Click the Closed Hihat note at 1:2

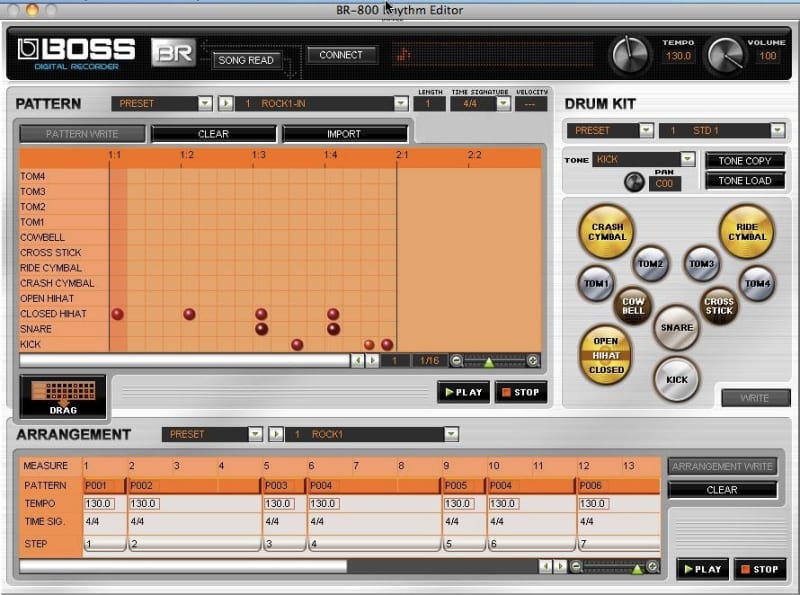point(189,314)
